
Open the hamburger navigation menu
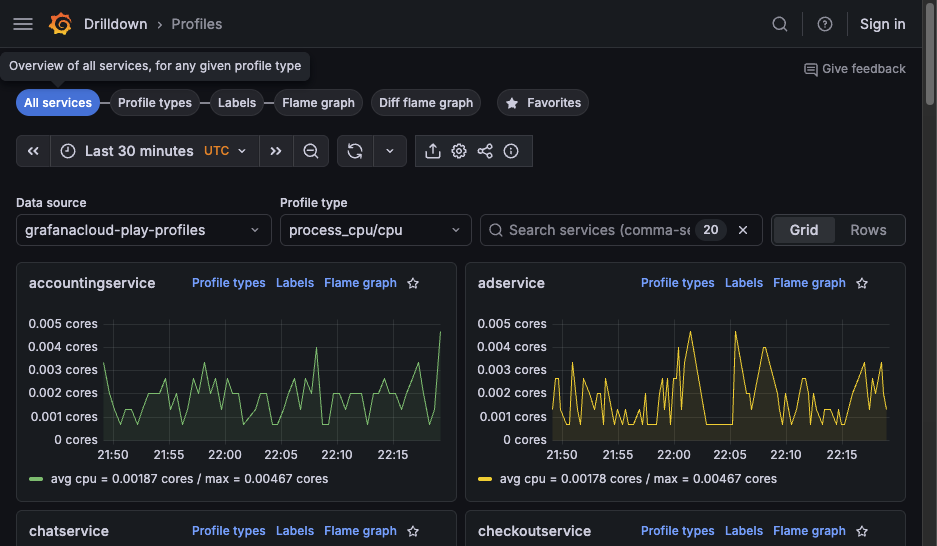pyautogui.click(x=23, y=24)
